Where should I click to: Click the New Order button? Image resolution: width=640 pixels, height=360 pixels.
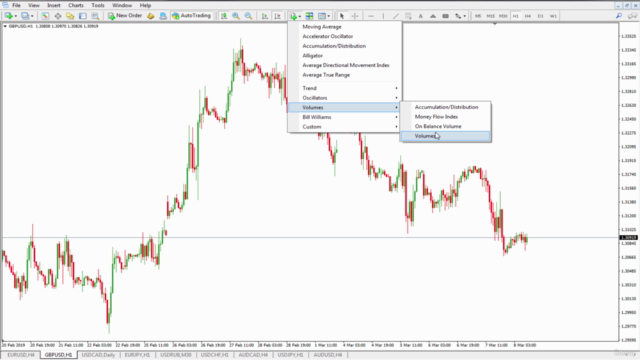125,16
